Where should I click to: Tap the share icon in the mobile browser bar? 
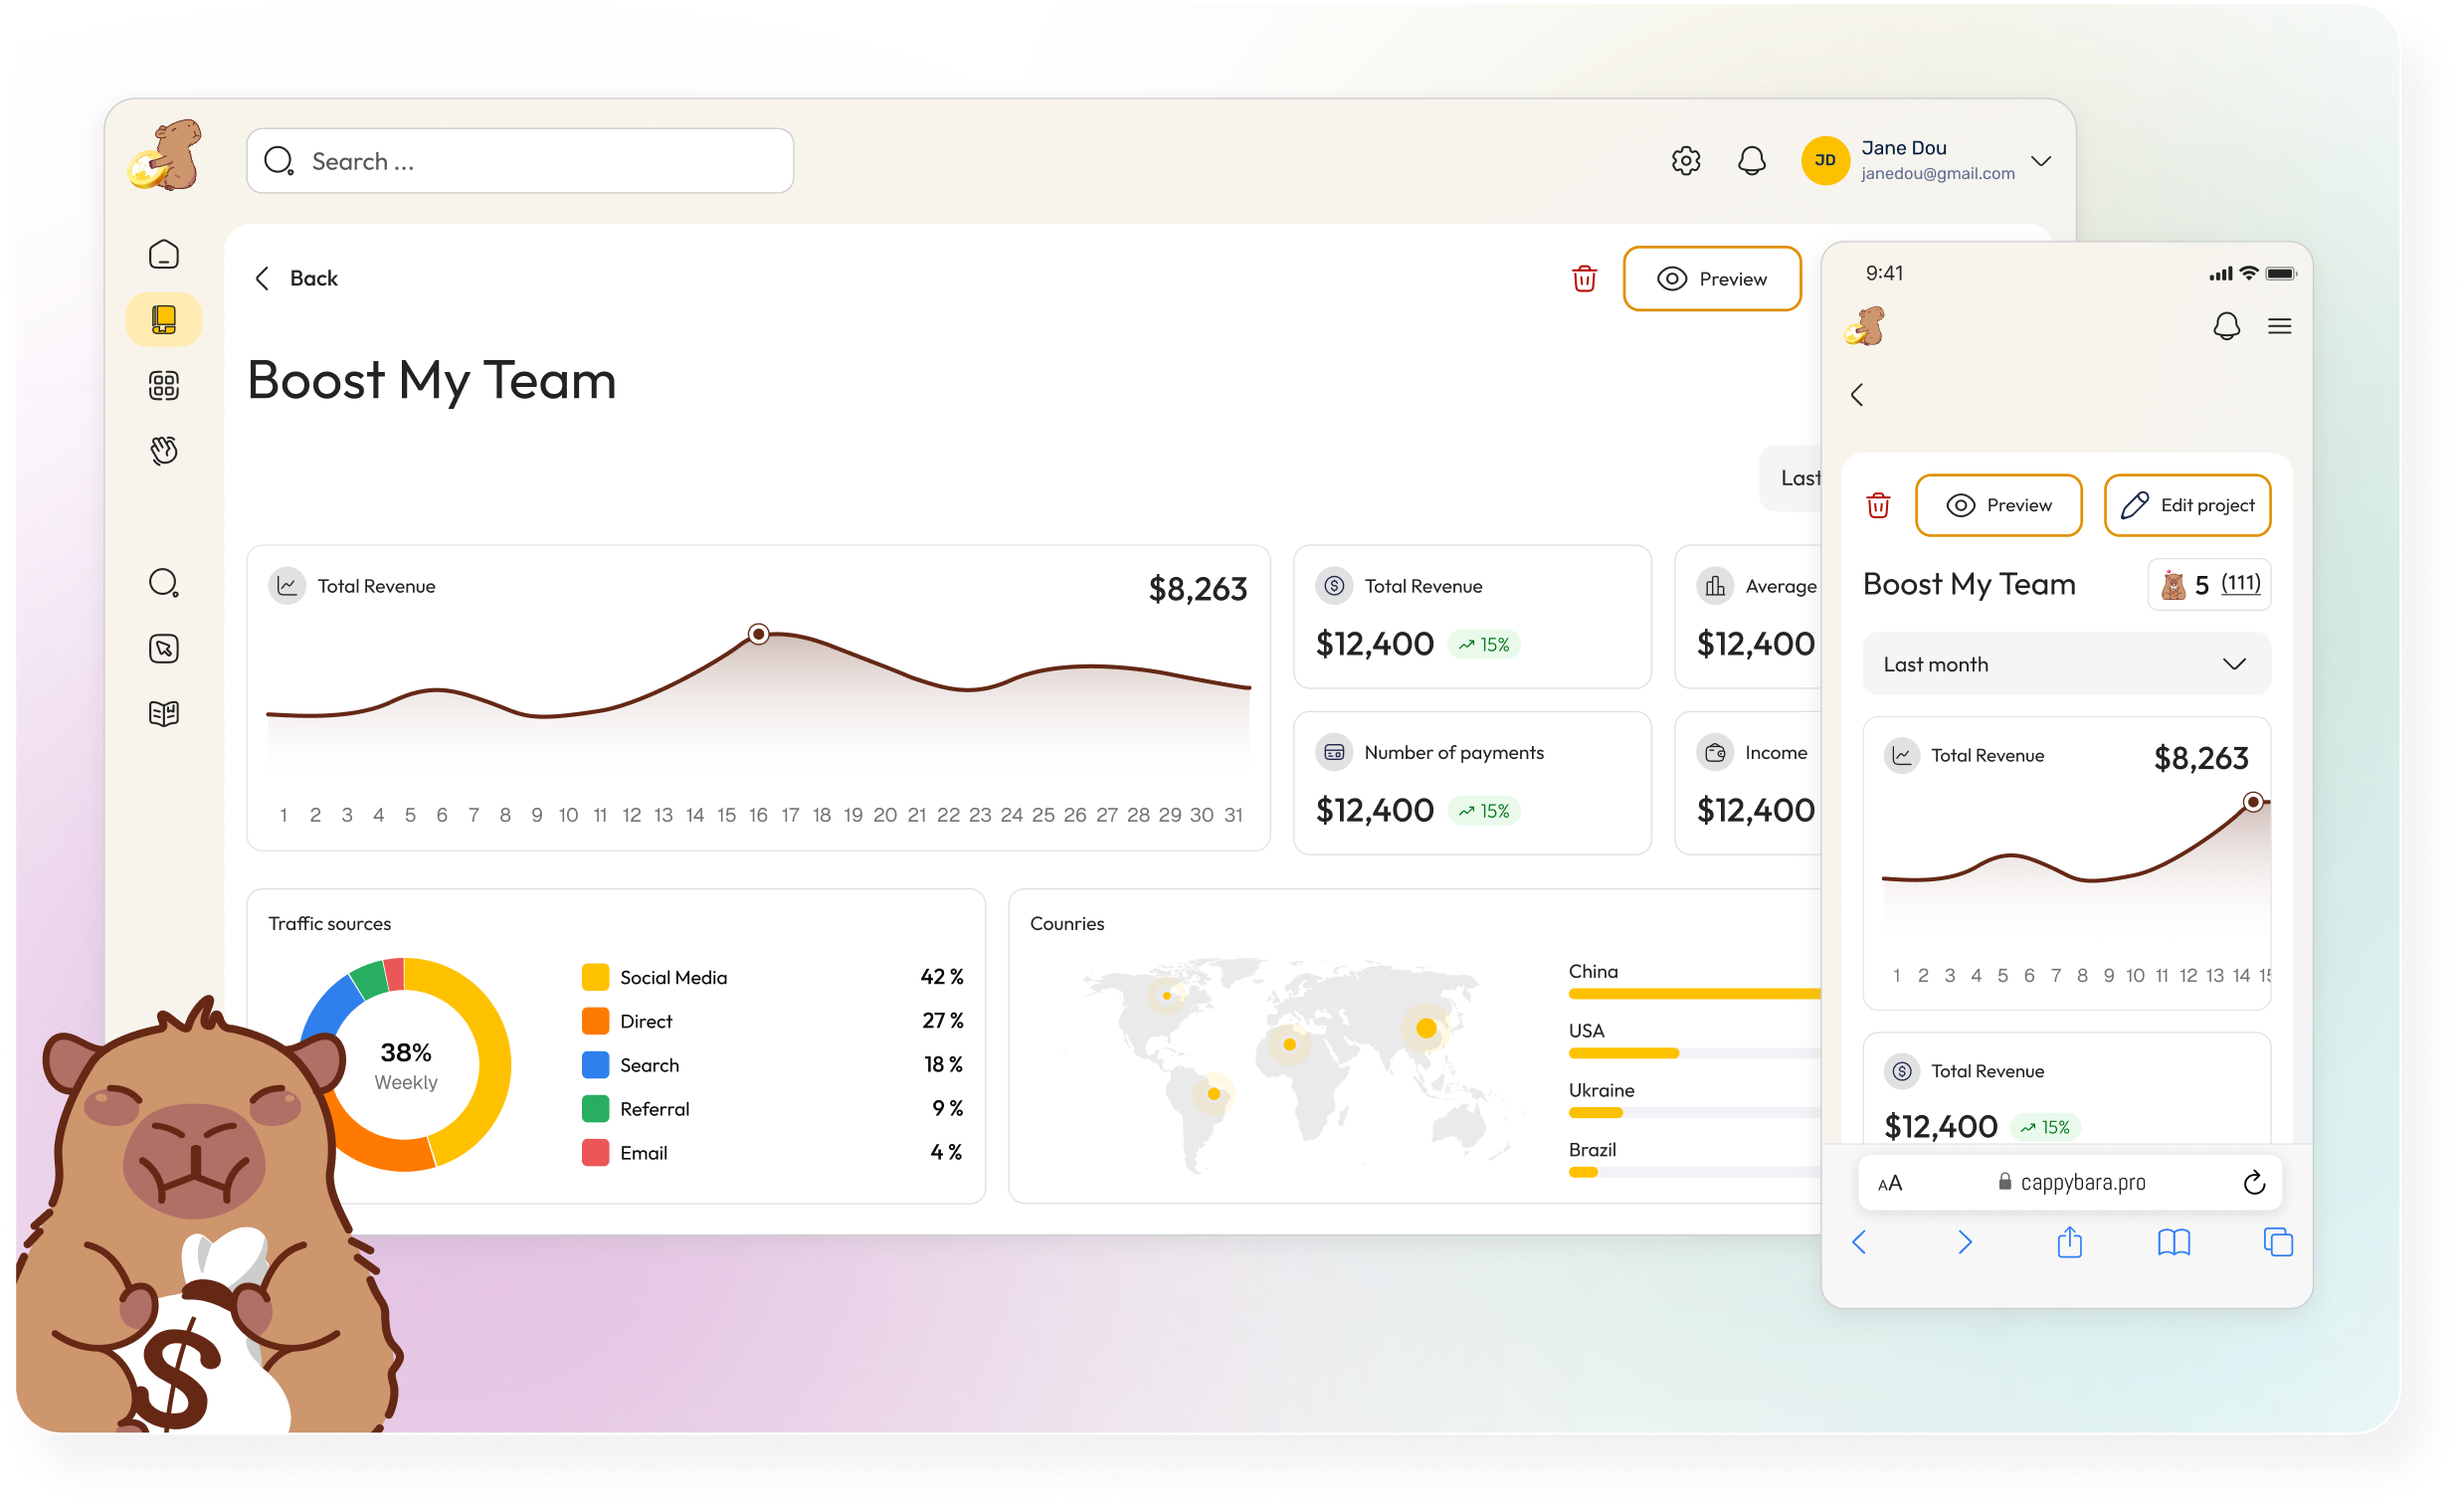tap(2070, 1242)
